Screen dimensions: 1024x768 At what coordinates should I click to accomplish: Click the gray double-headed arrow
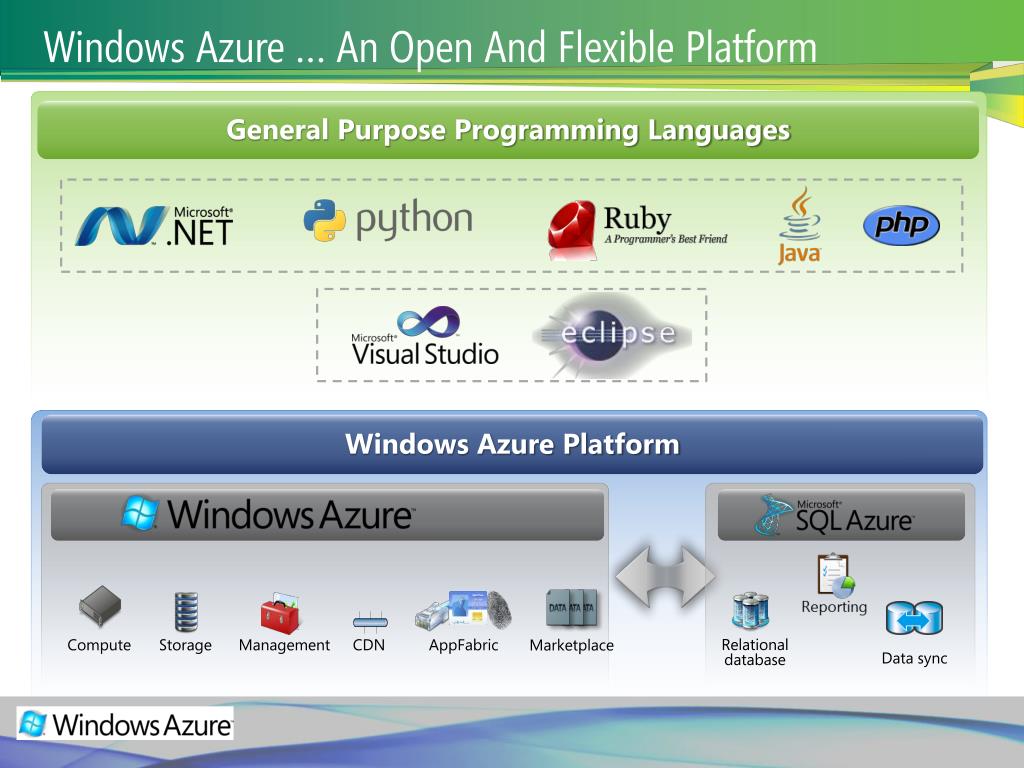click(x=665, y=577)
